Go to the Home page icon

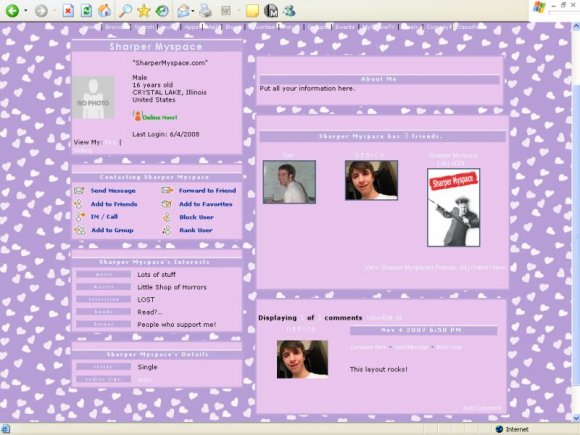tap(105, 10)
